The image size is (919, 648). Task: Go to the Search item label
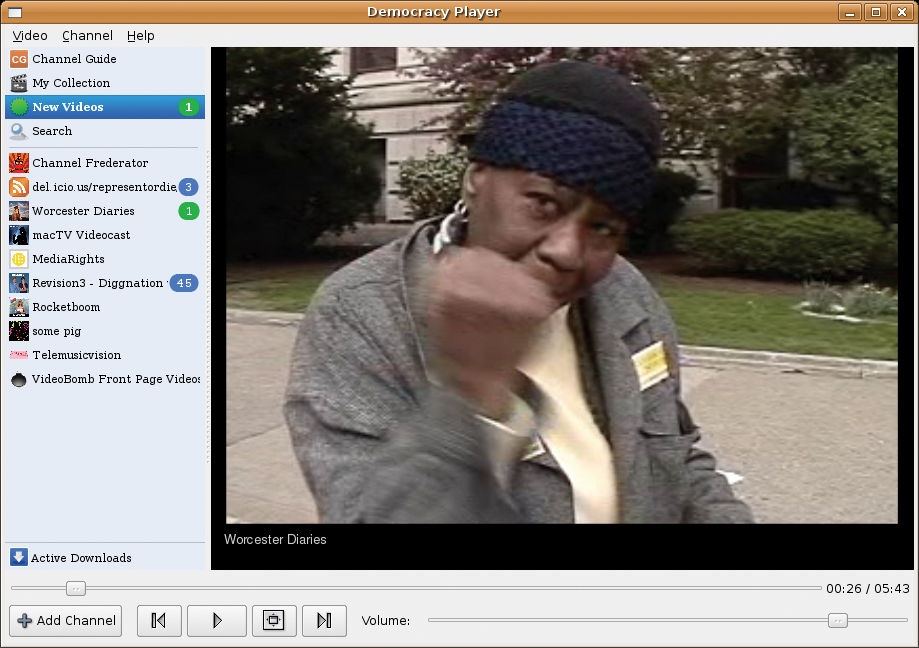point(52,131)
